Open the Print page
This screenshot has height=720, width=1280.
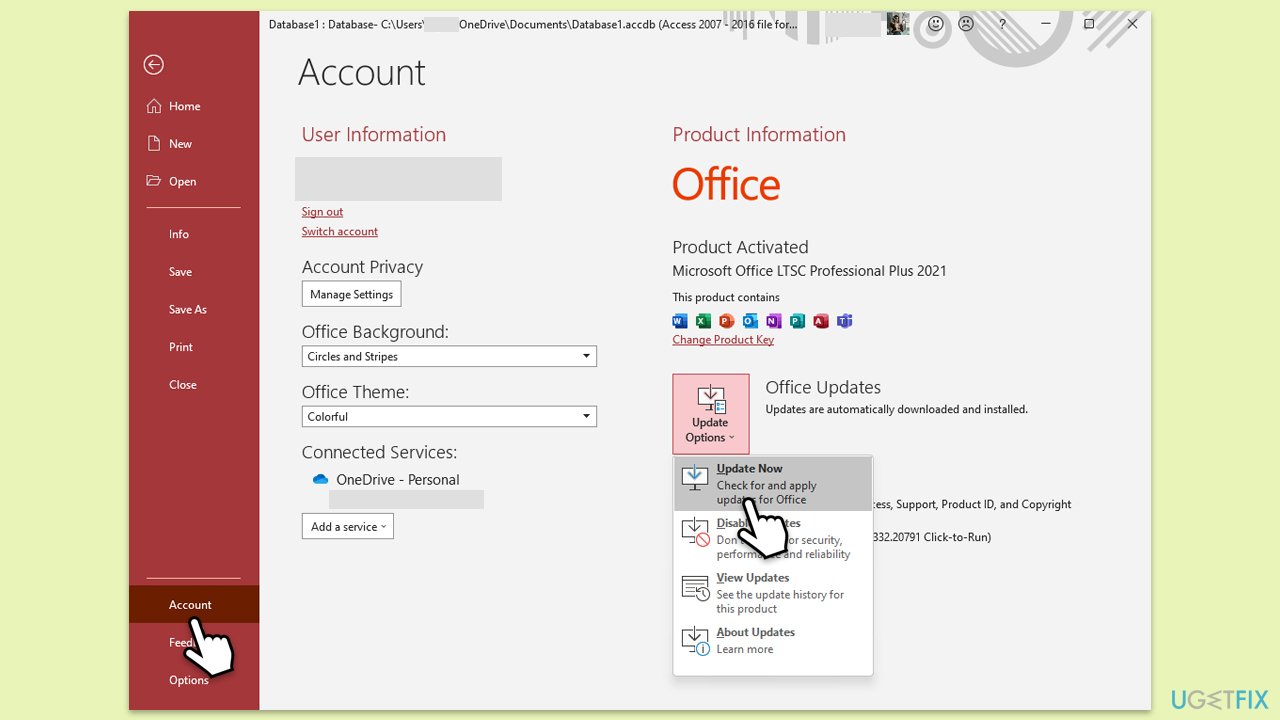pyautogui.click(x=194, y=347)
